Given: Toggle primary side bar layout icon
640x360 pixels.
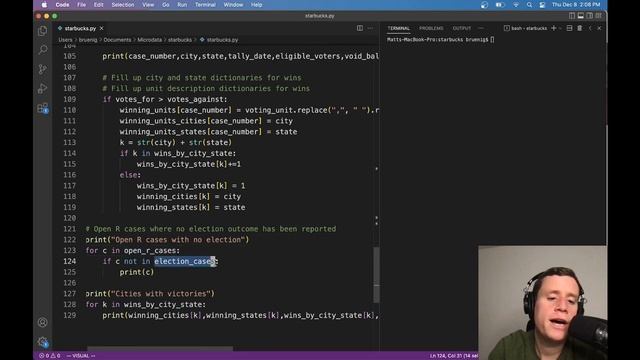Looking at the screenshot, I should pyautogui.click(x=572, y=16).
